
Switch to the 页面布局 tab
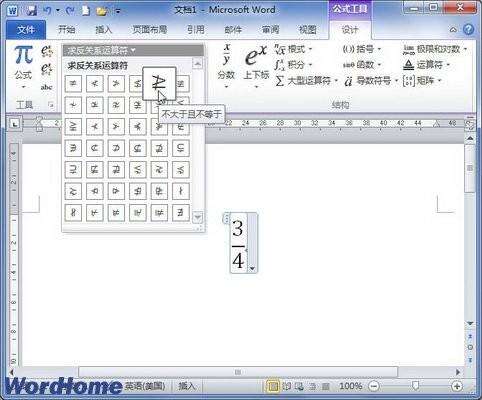[x=150, y=30]
